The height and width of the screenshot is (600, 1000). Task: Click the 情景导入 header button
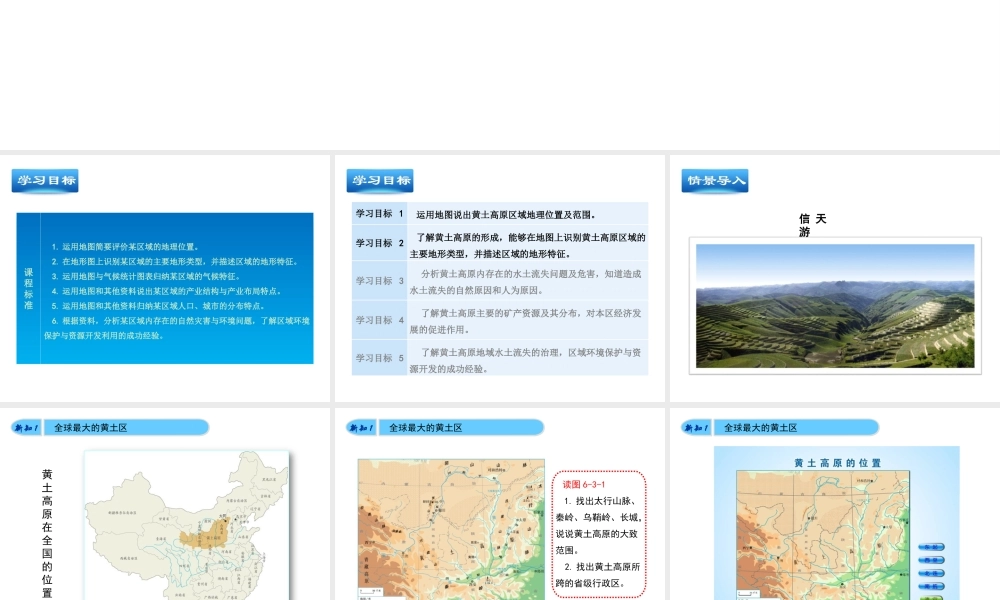click(715, 181)
